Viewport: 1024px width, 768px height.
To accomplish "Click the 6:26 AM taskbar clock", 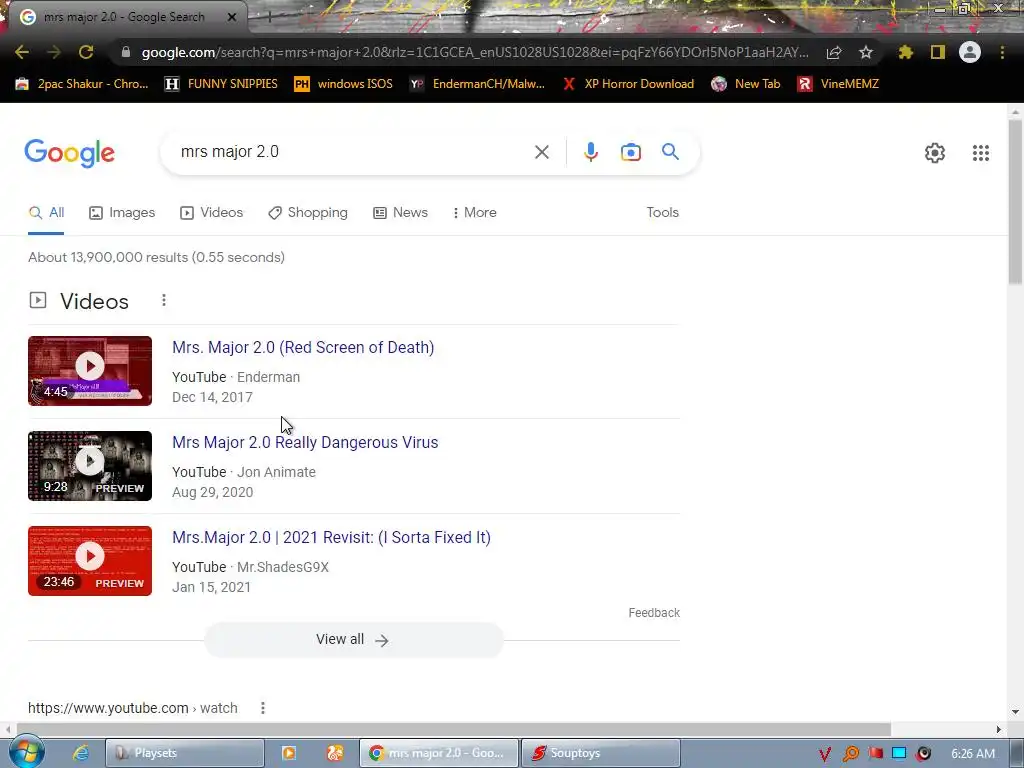I will (973, 754).
